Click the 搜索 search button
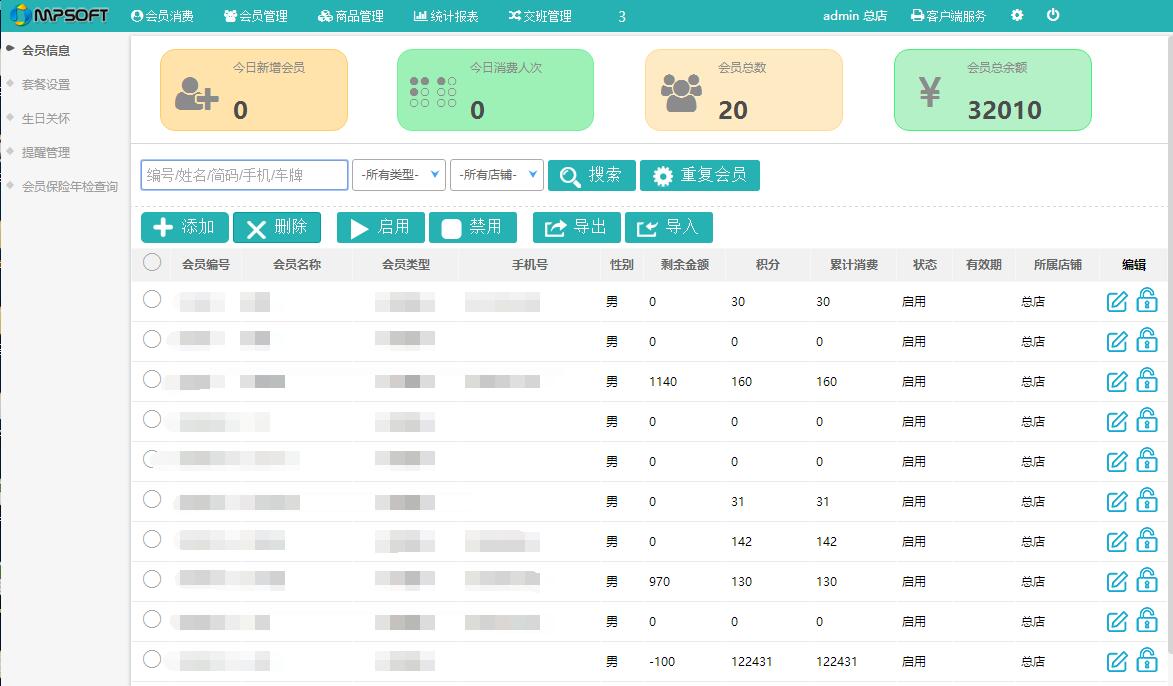1173x686 pixels. point(592,175)
